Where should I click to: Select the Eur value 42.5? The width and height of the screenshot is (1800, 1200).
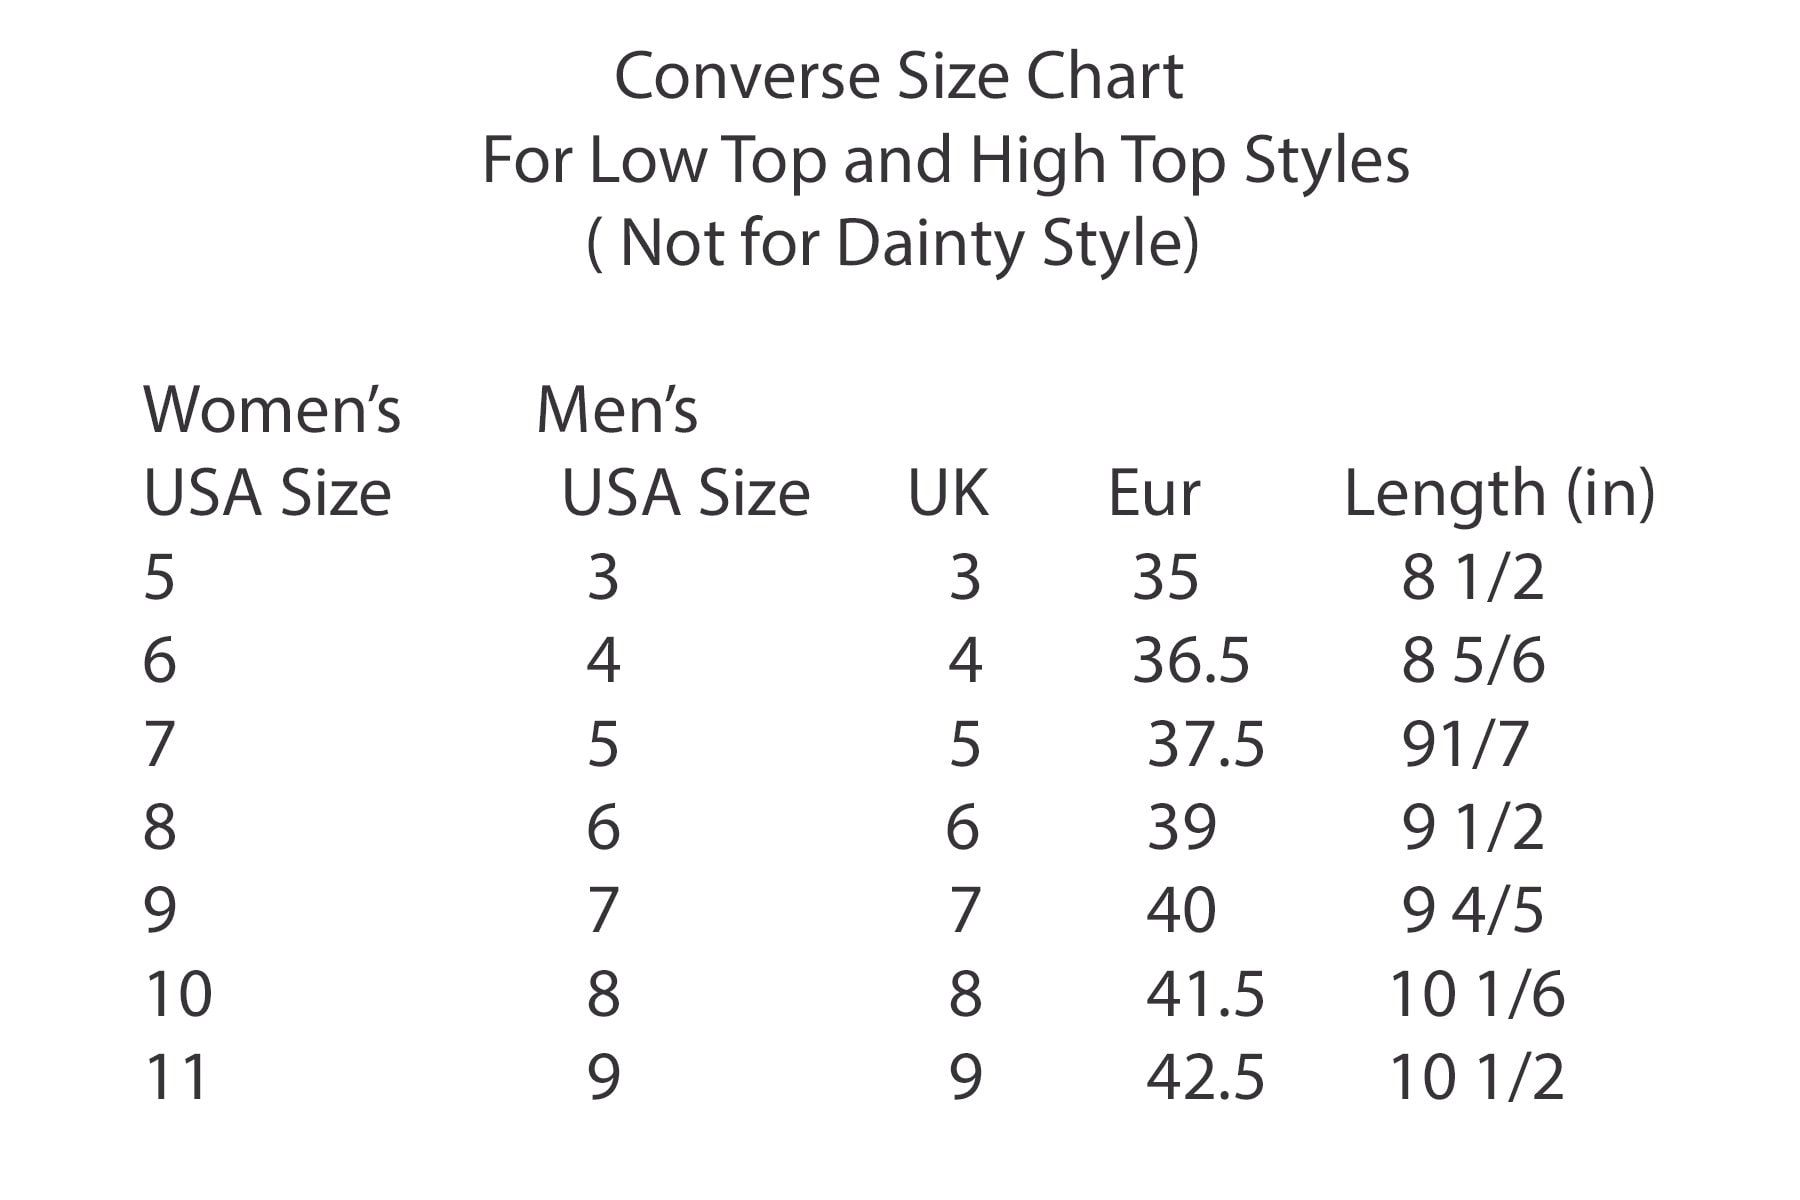[x=1205, y=1077]
